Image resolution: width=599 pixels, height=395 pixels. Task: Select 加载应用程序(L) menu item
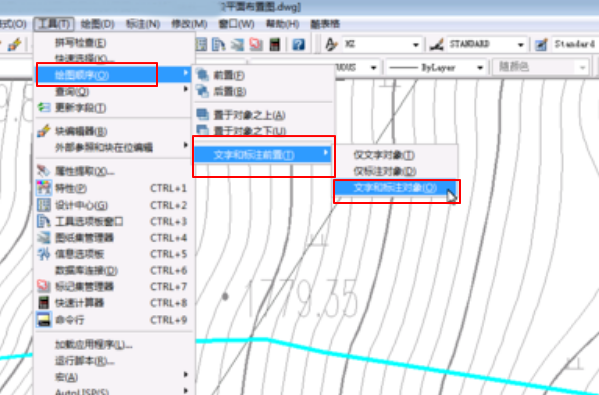(113, 345)
